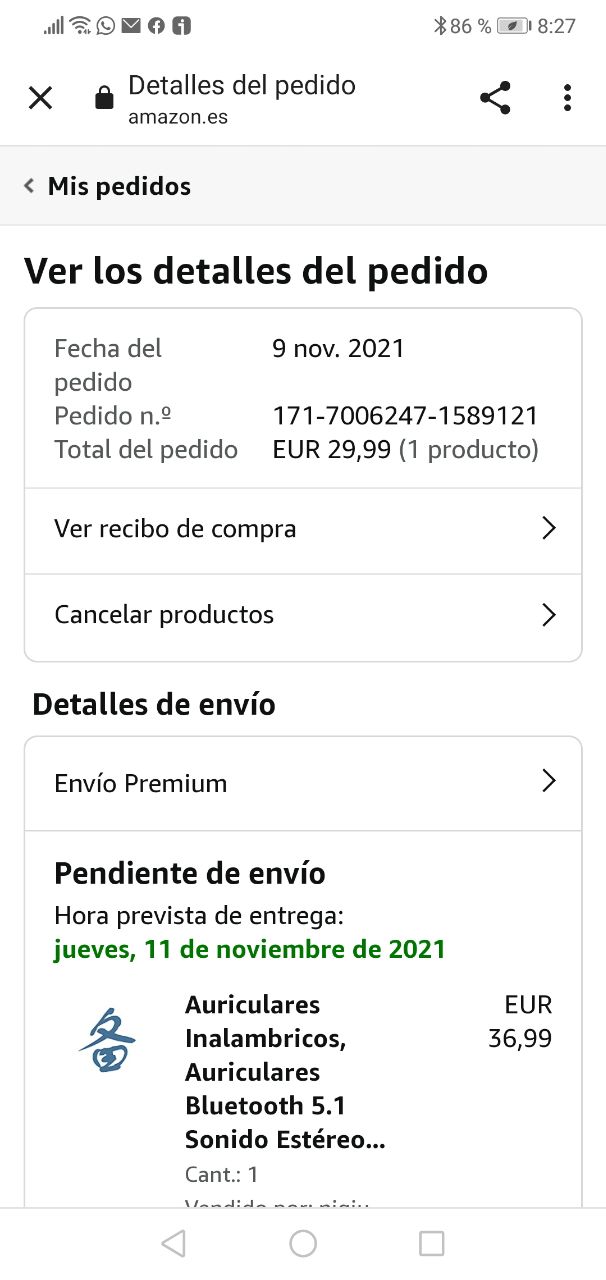The height and width of the screenshot is (1280, 606).
Task: Close the browser tab with X
Action: (40, 98)
